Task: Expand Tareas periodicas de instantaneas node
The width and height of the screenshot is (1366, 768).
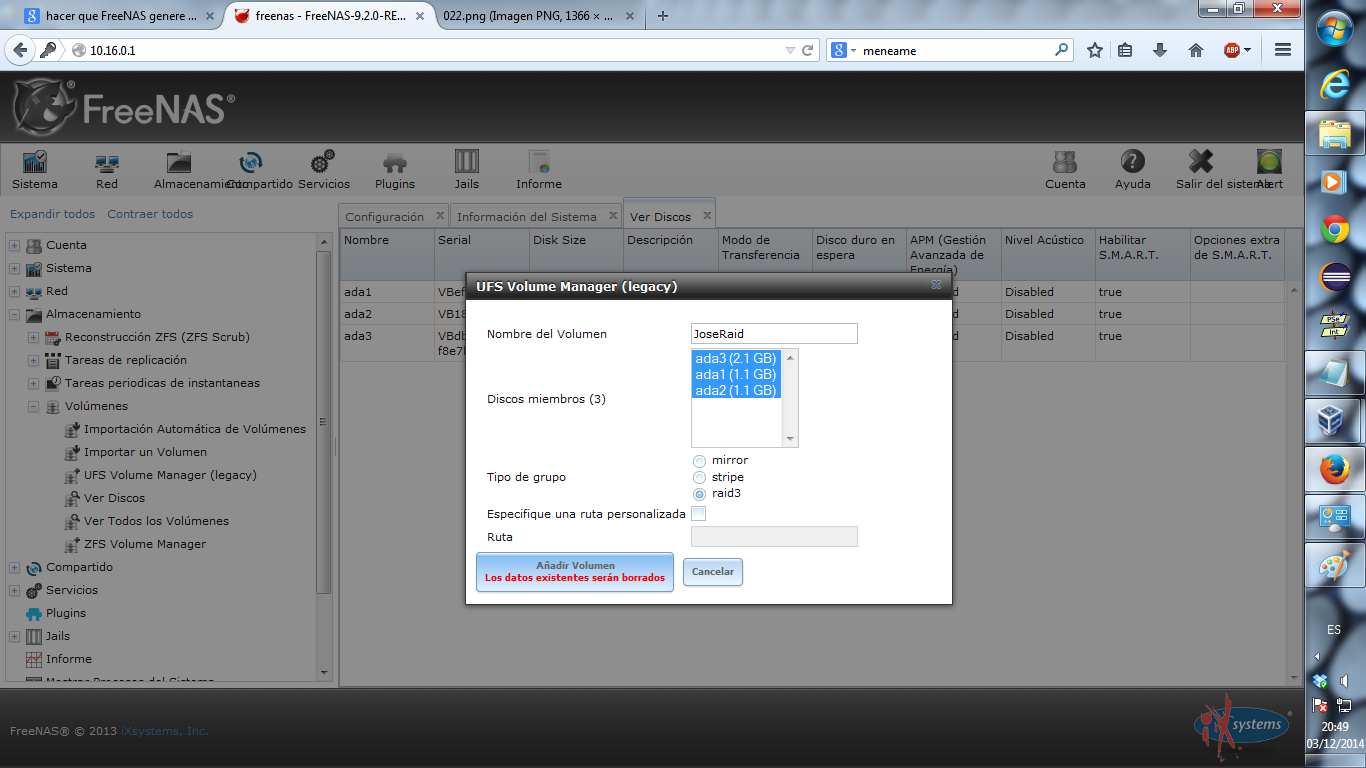Action: [33, 383]
